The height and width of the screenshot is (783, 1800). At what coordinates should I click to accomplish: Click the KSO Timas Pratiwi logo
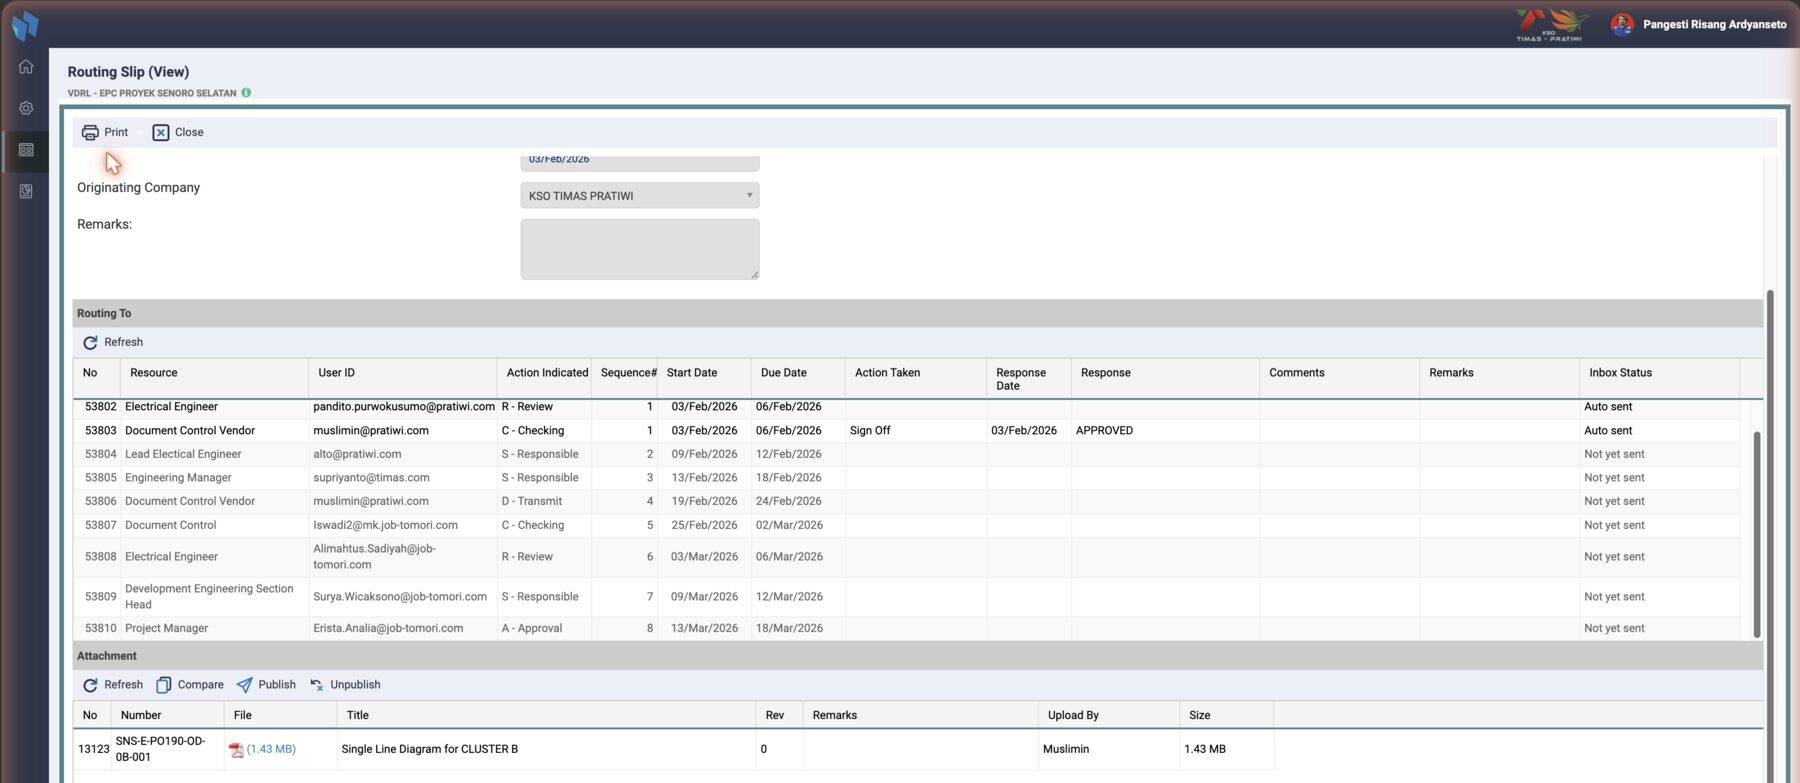(x=1551, y=24)
